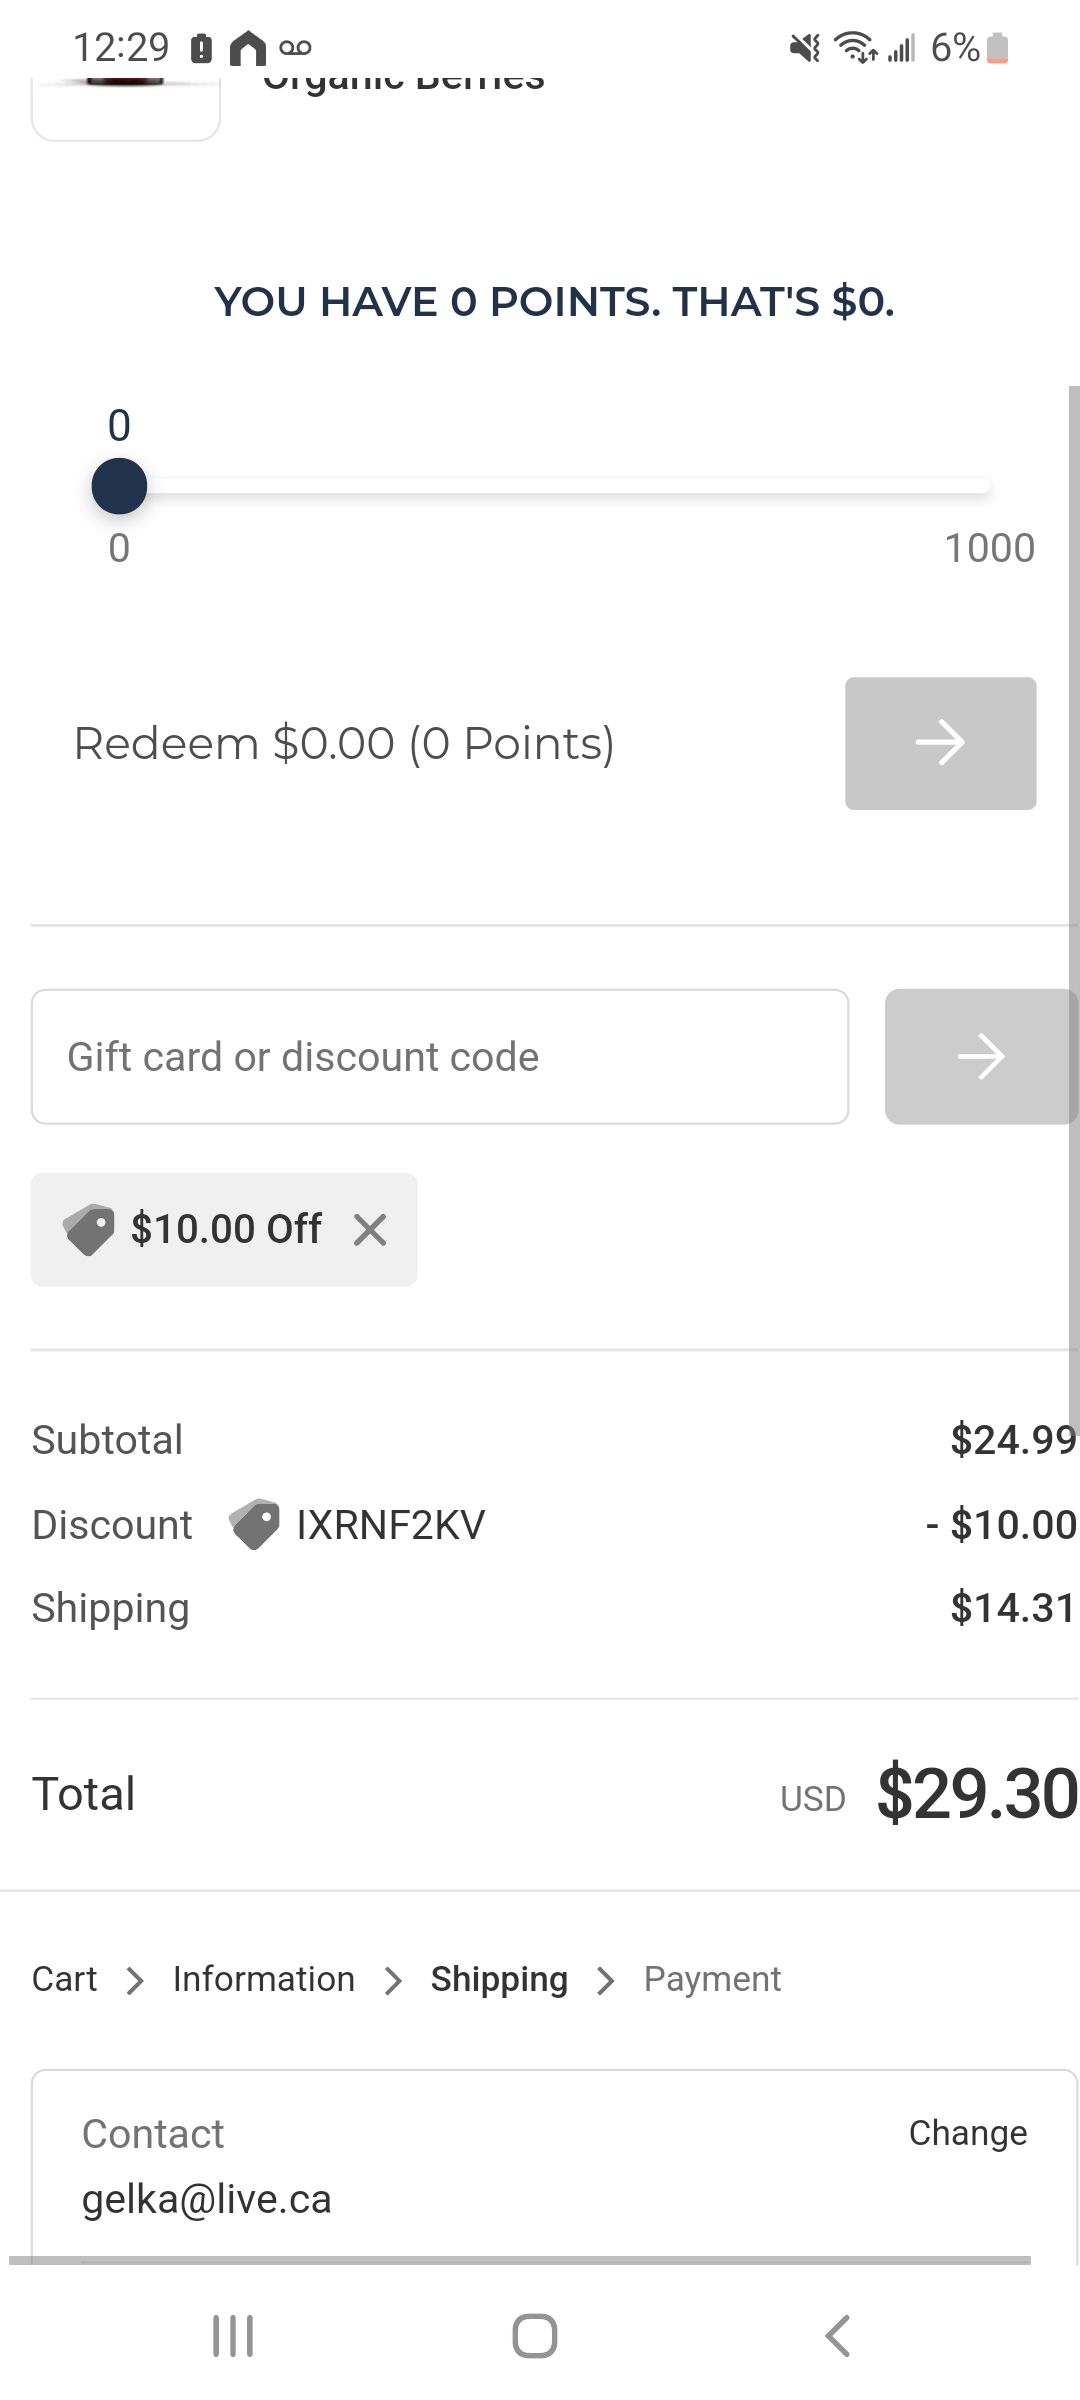Tap the chevron after Cart breadcrumb
The width and height of the screenshot is (1080, 2400).
(135, 1980)
